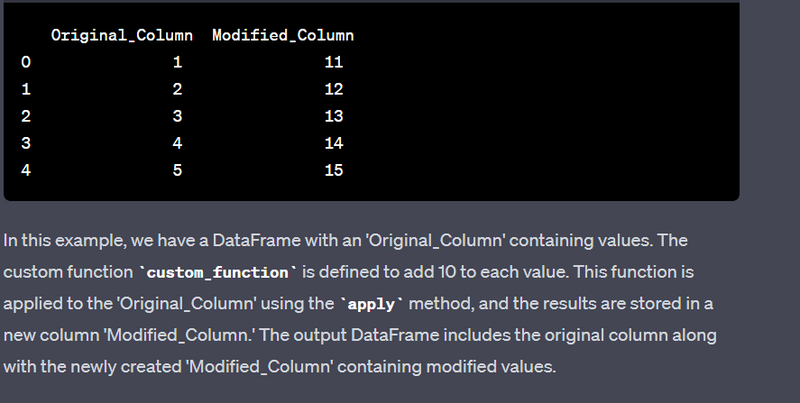Screen dimensions: 800x403
Task: Click the Original_Column header in output table
Action: tap(124, 36)
